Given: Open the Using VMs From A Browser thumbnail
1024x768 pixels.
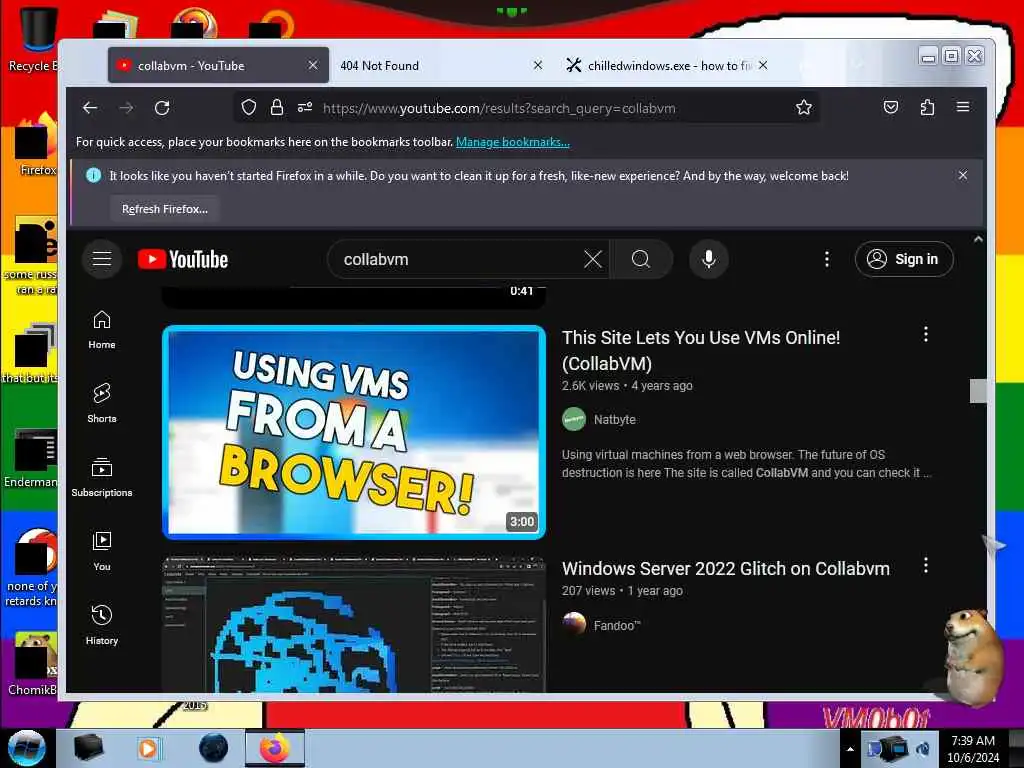Looking at the screenshot, I should pos(354,432).
